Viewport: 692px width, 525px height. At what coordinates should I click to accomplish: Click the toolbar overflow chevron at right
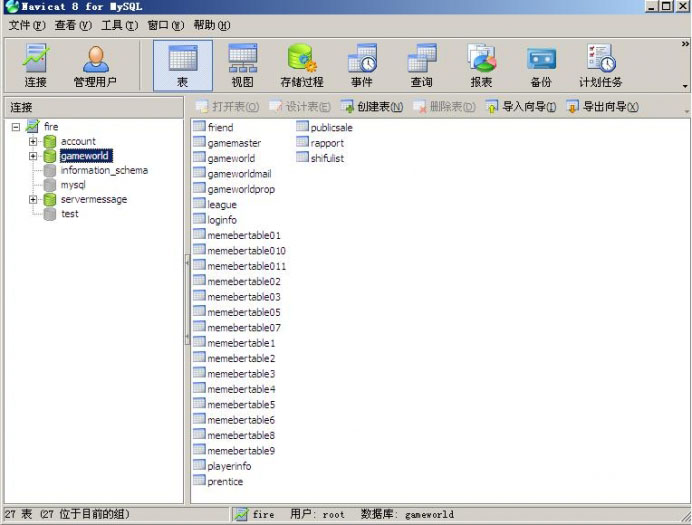click(x=685, y=44)
